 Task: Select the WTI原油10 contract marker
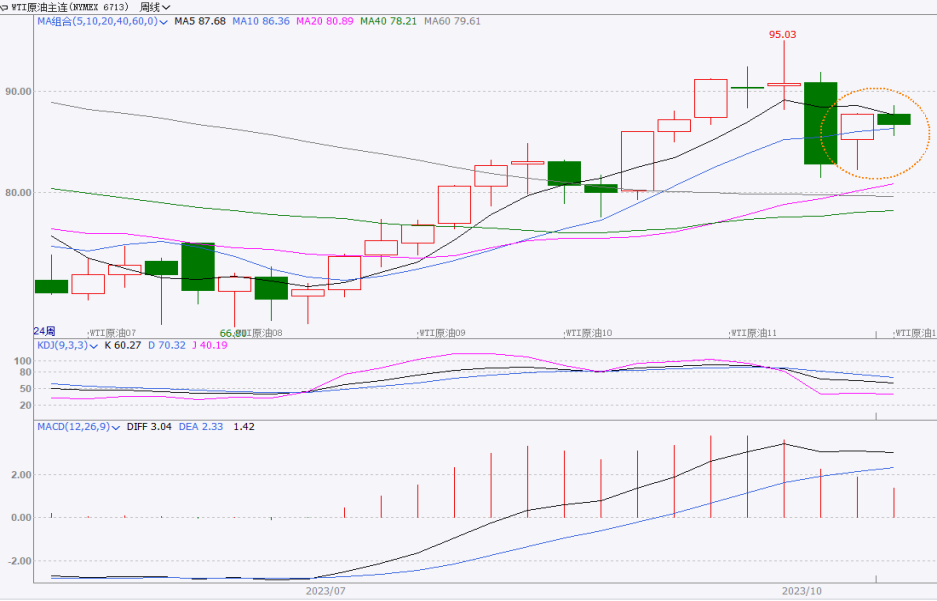[589, 332]
